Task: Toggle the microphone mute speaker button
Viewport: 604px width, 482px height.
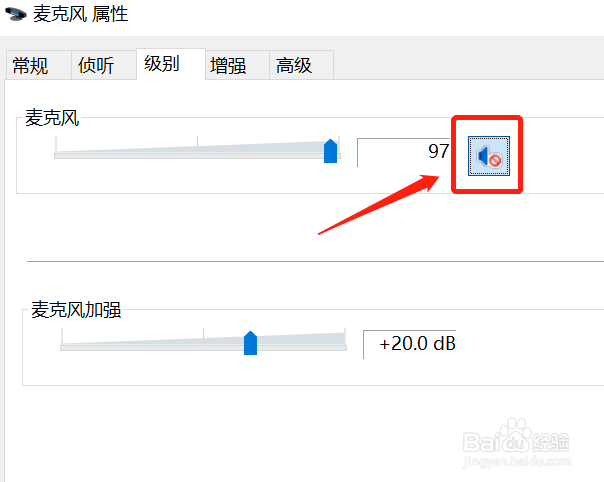Action: (489, 156)
